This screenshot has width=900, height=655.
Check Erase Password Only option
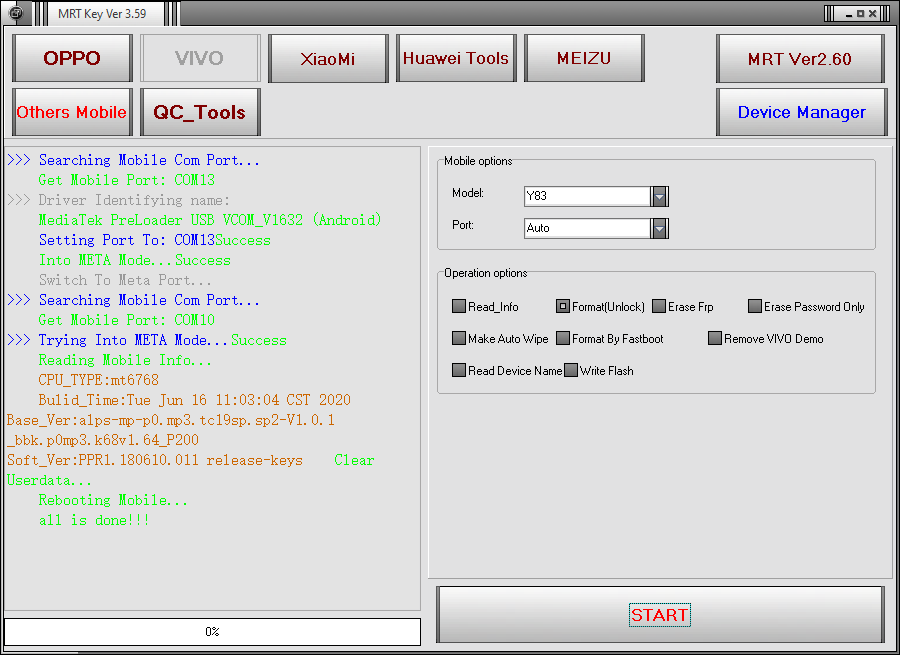pos(755,307)
